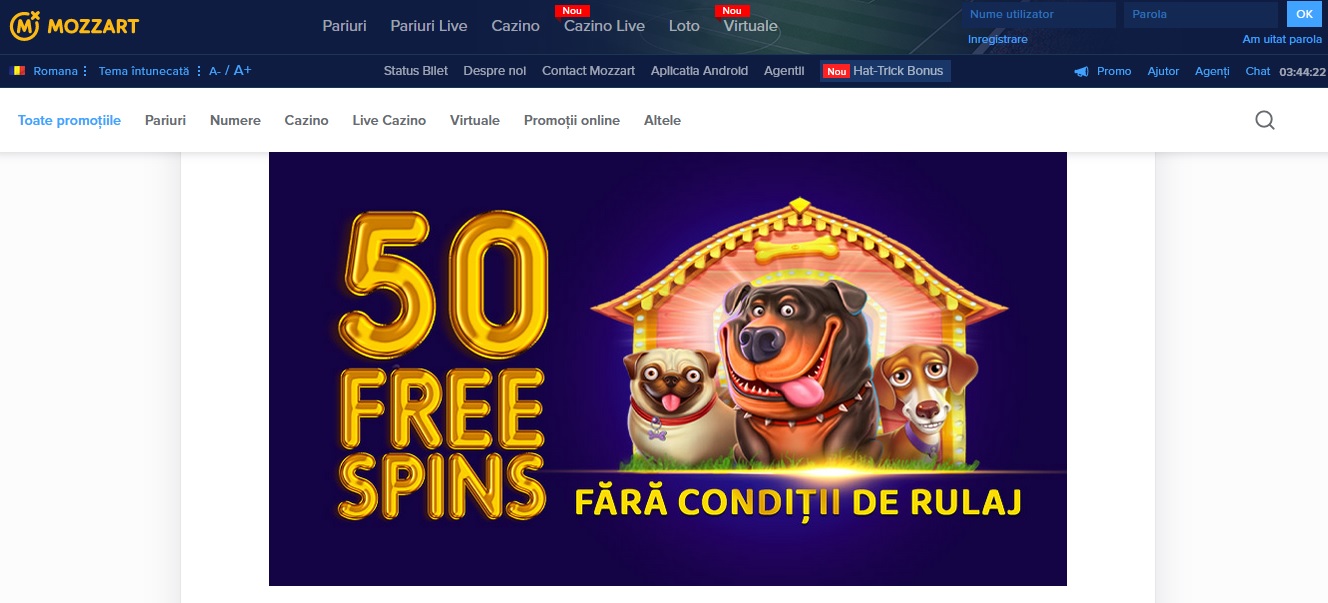This screenshot has width=1328, height=603.
Task: Open the 50 Free Spins promo banner
Action: pos(668,369)
